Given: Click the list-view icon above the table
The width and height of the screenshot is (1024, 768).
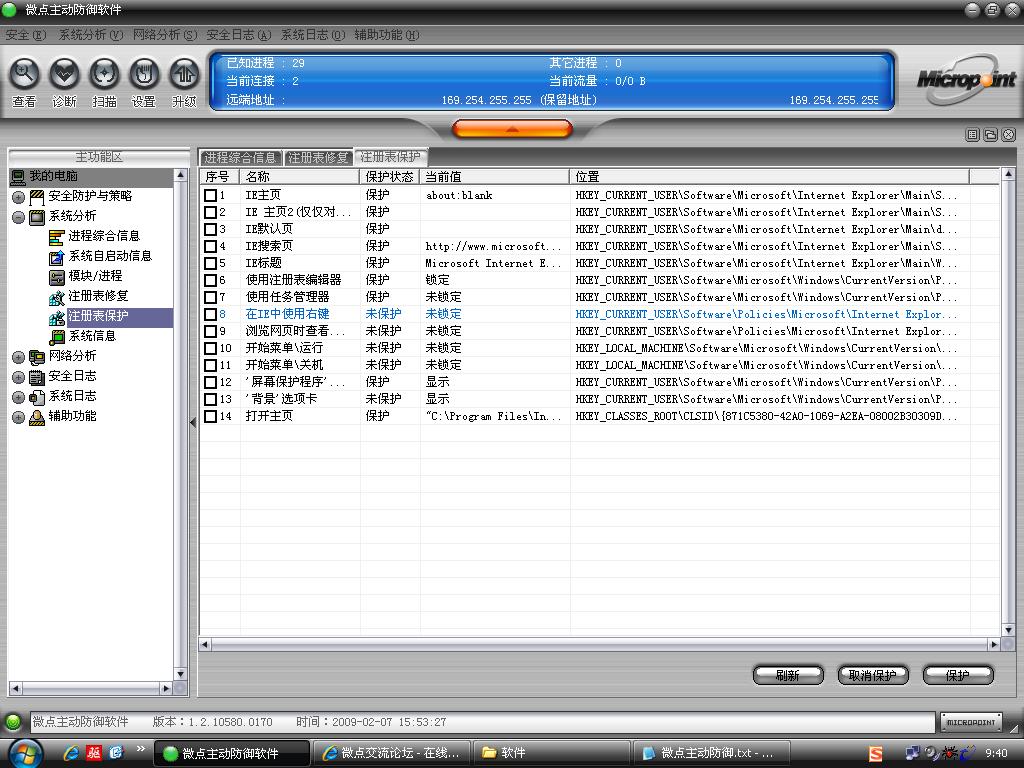Looking at the screenshot, I should click(x=972, y=135).
